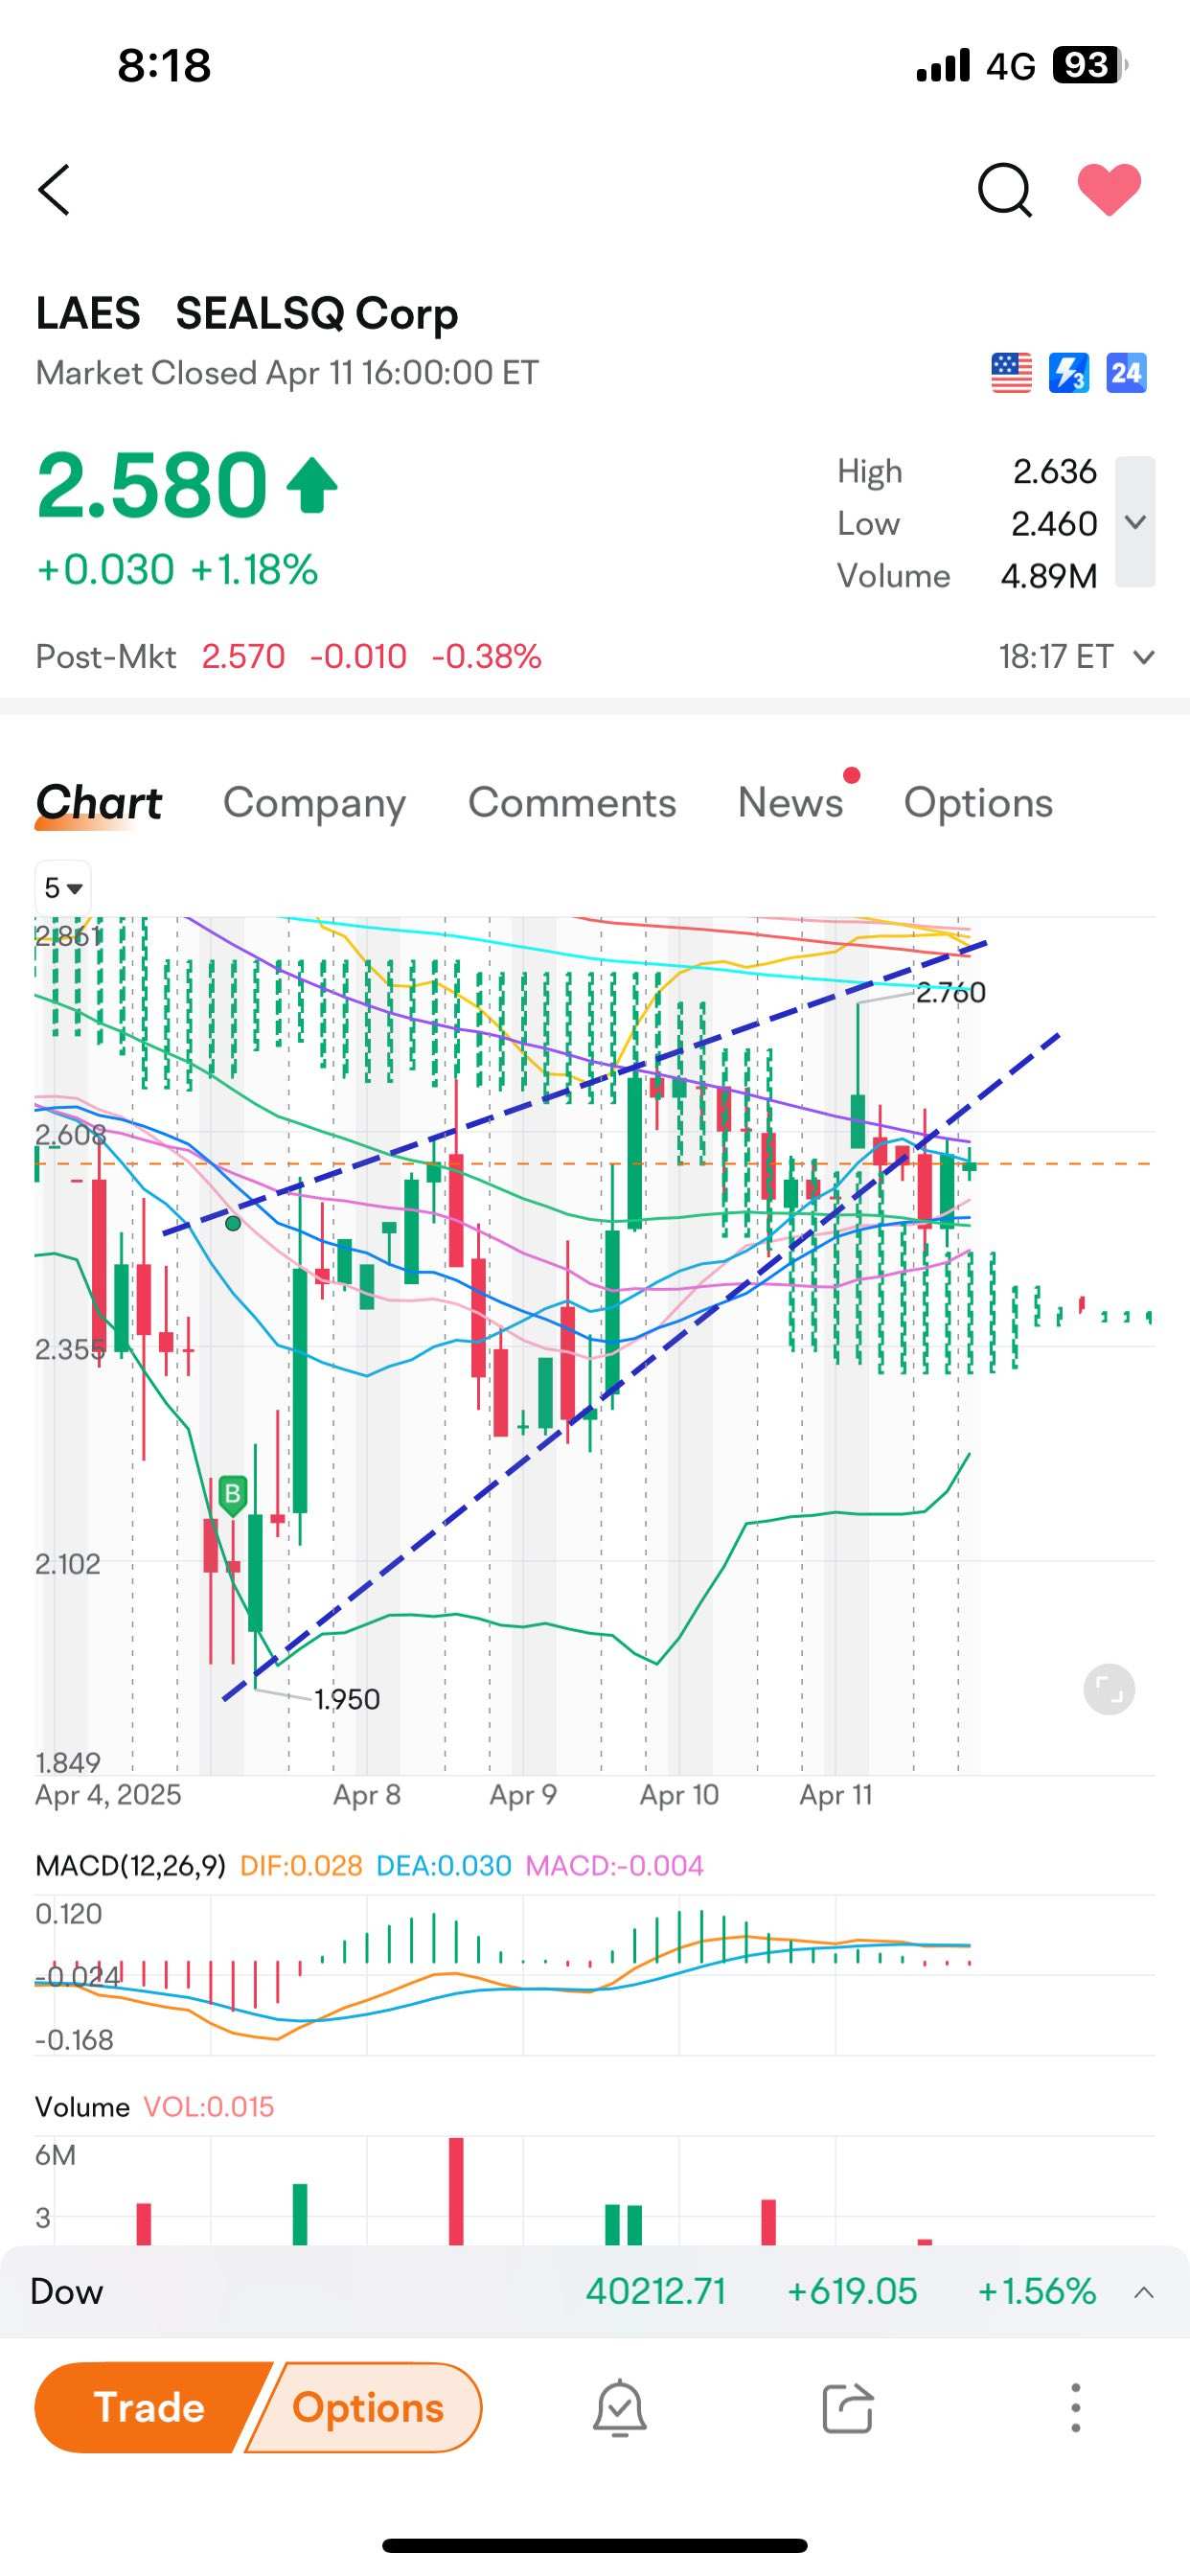Open the 5 interval dropdown
Screen dimensions: 1190x2576
tap(63, 888)
